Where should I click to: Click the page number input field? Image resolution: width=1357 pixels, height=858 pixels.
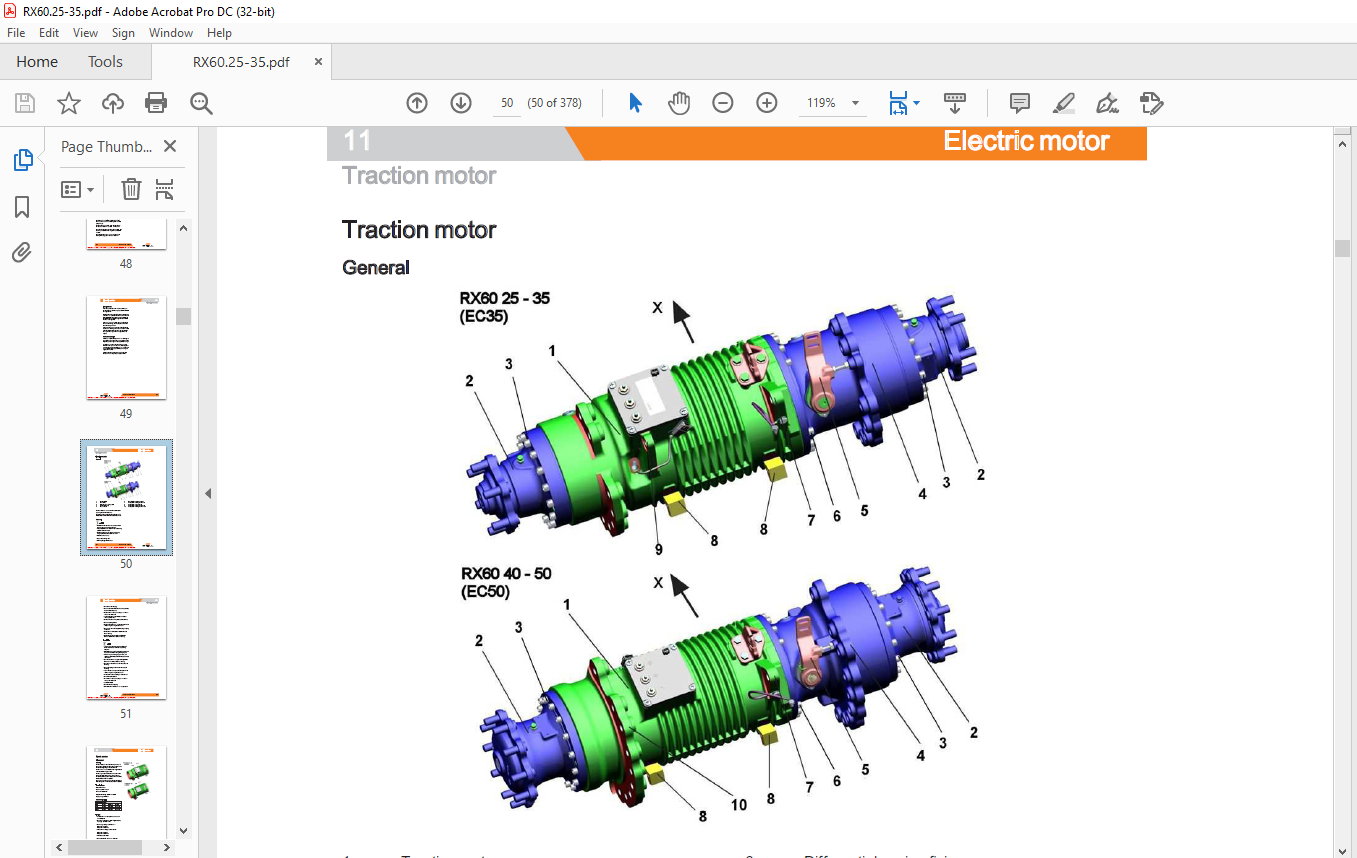[507, 103]
